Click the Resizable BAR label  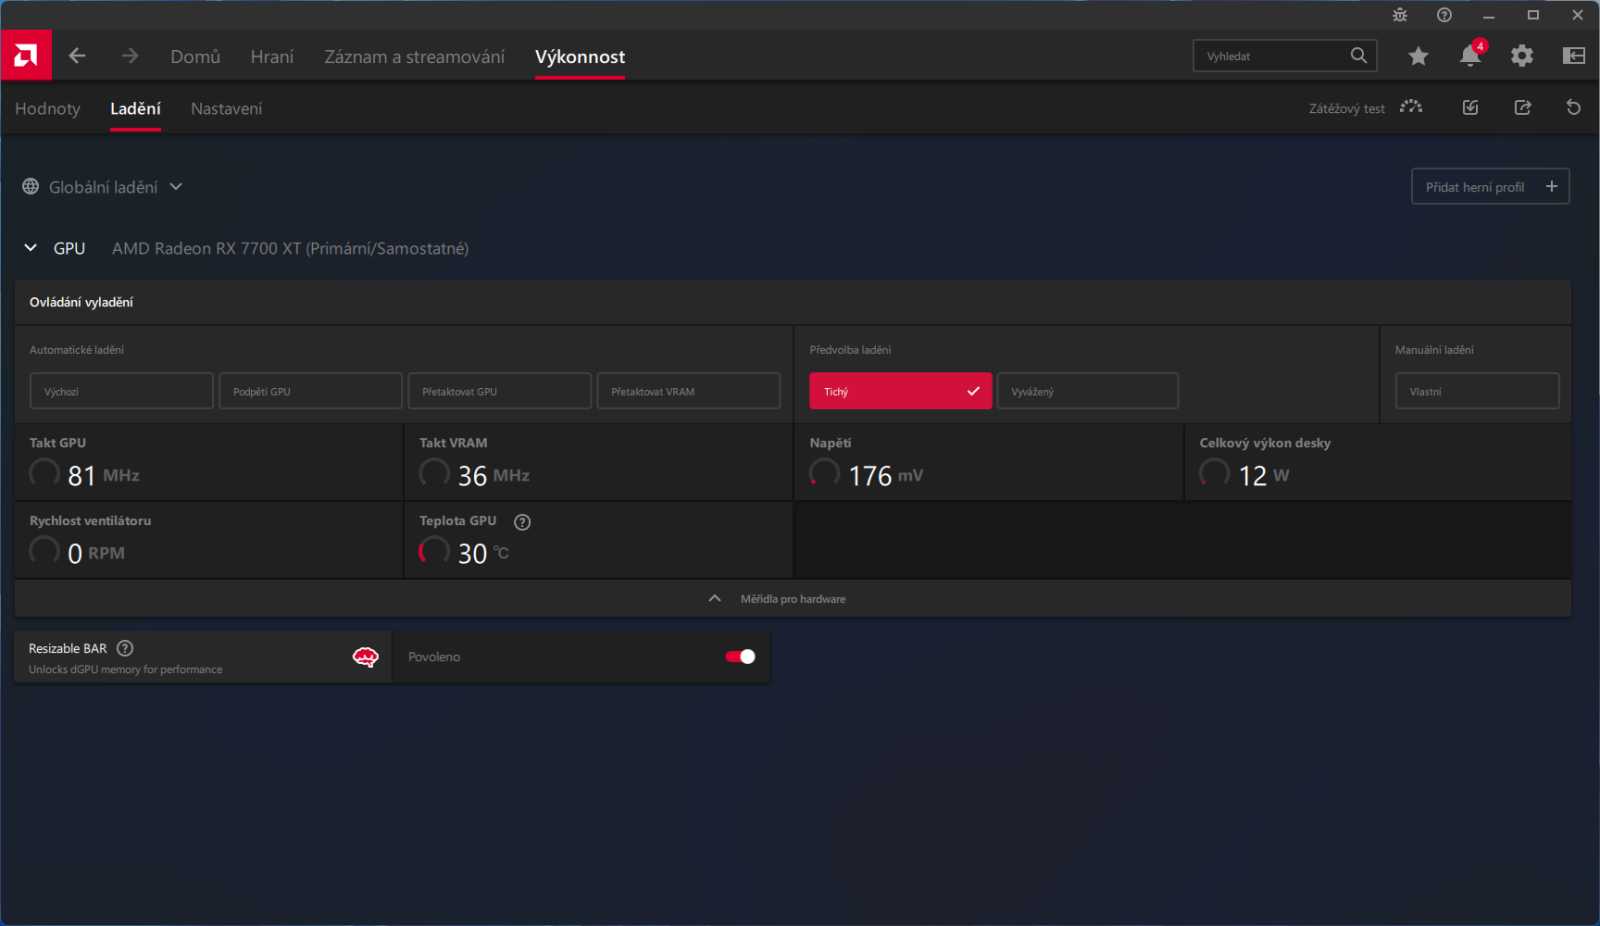pyautogui.click(x=67, y=648)
